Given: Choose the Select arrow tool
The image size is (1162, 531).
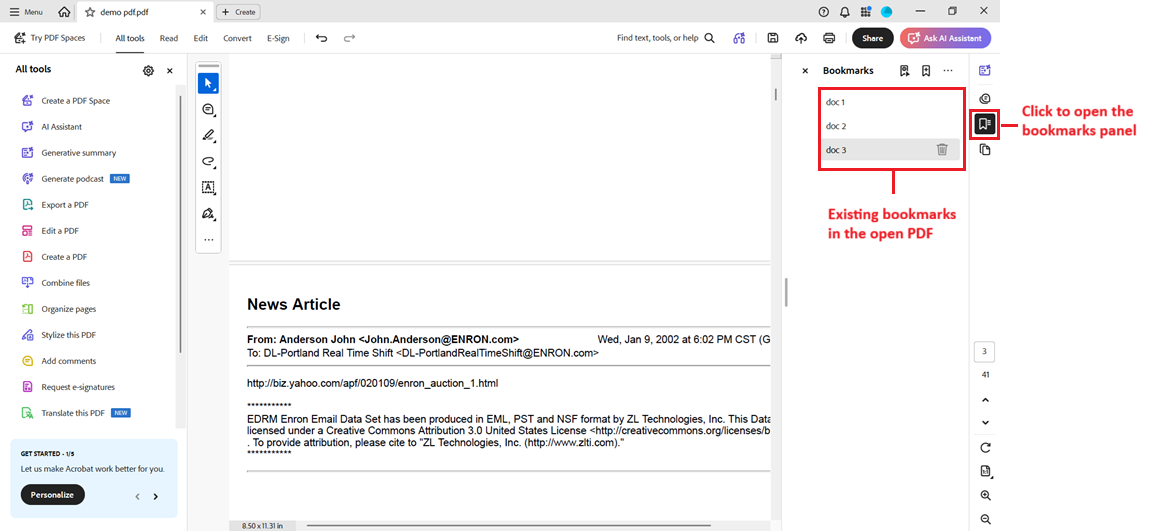Looking at the screenshot, I should pyautogui.click(x=208, y=83).
